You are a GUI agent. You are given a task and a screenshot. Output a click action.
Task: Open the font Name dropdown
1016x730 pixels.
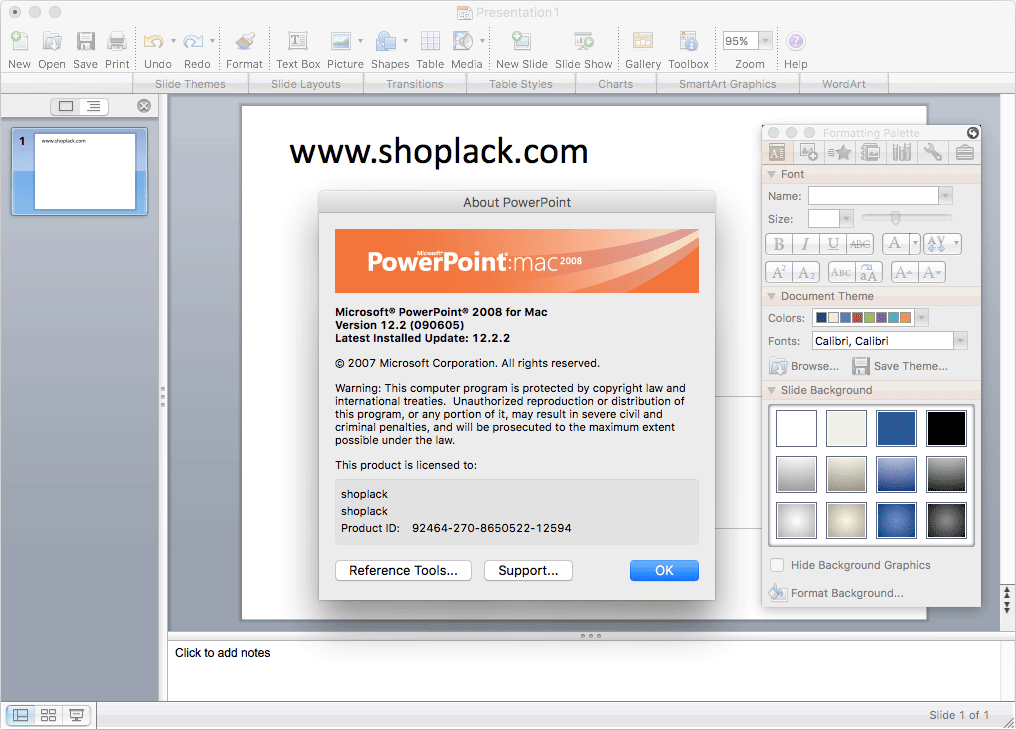[x=945, y=196]
